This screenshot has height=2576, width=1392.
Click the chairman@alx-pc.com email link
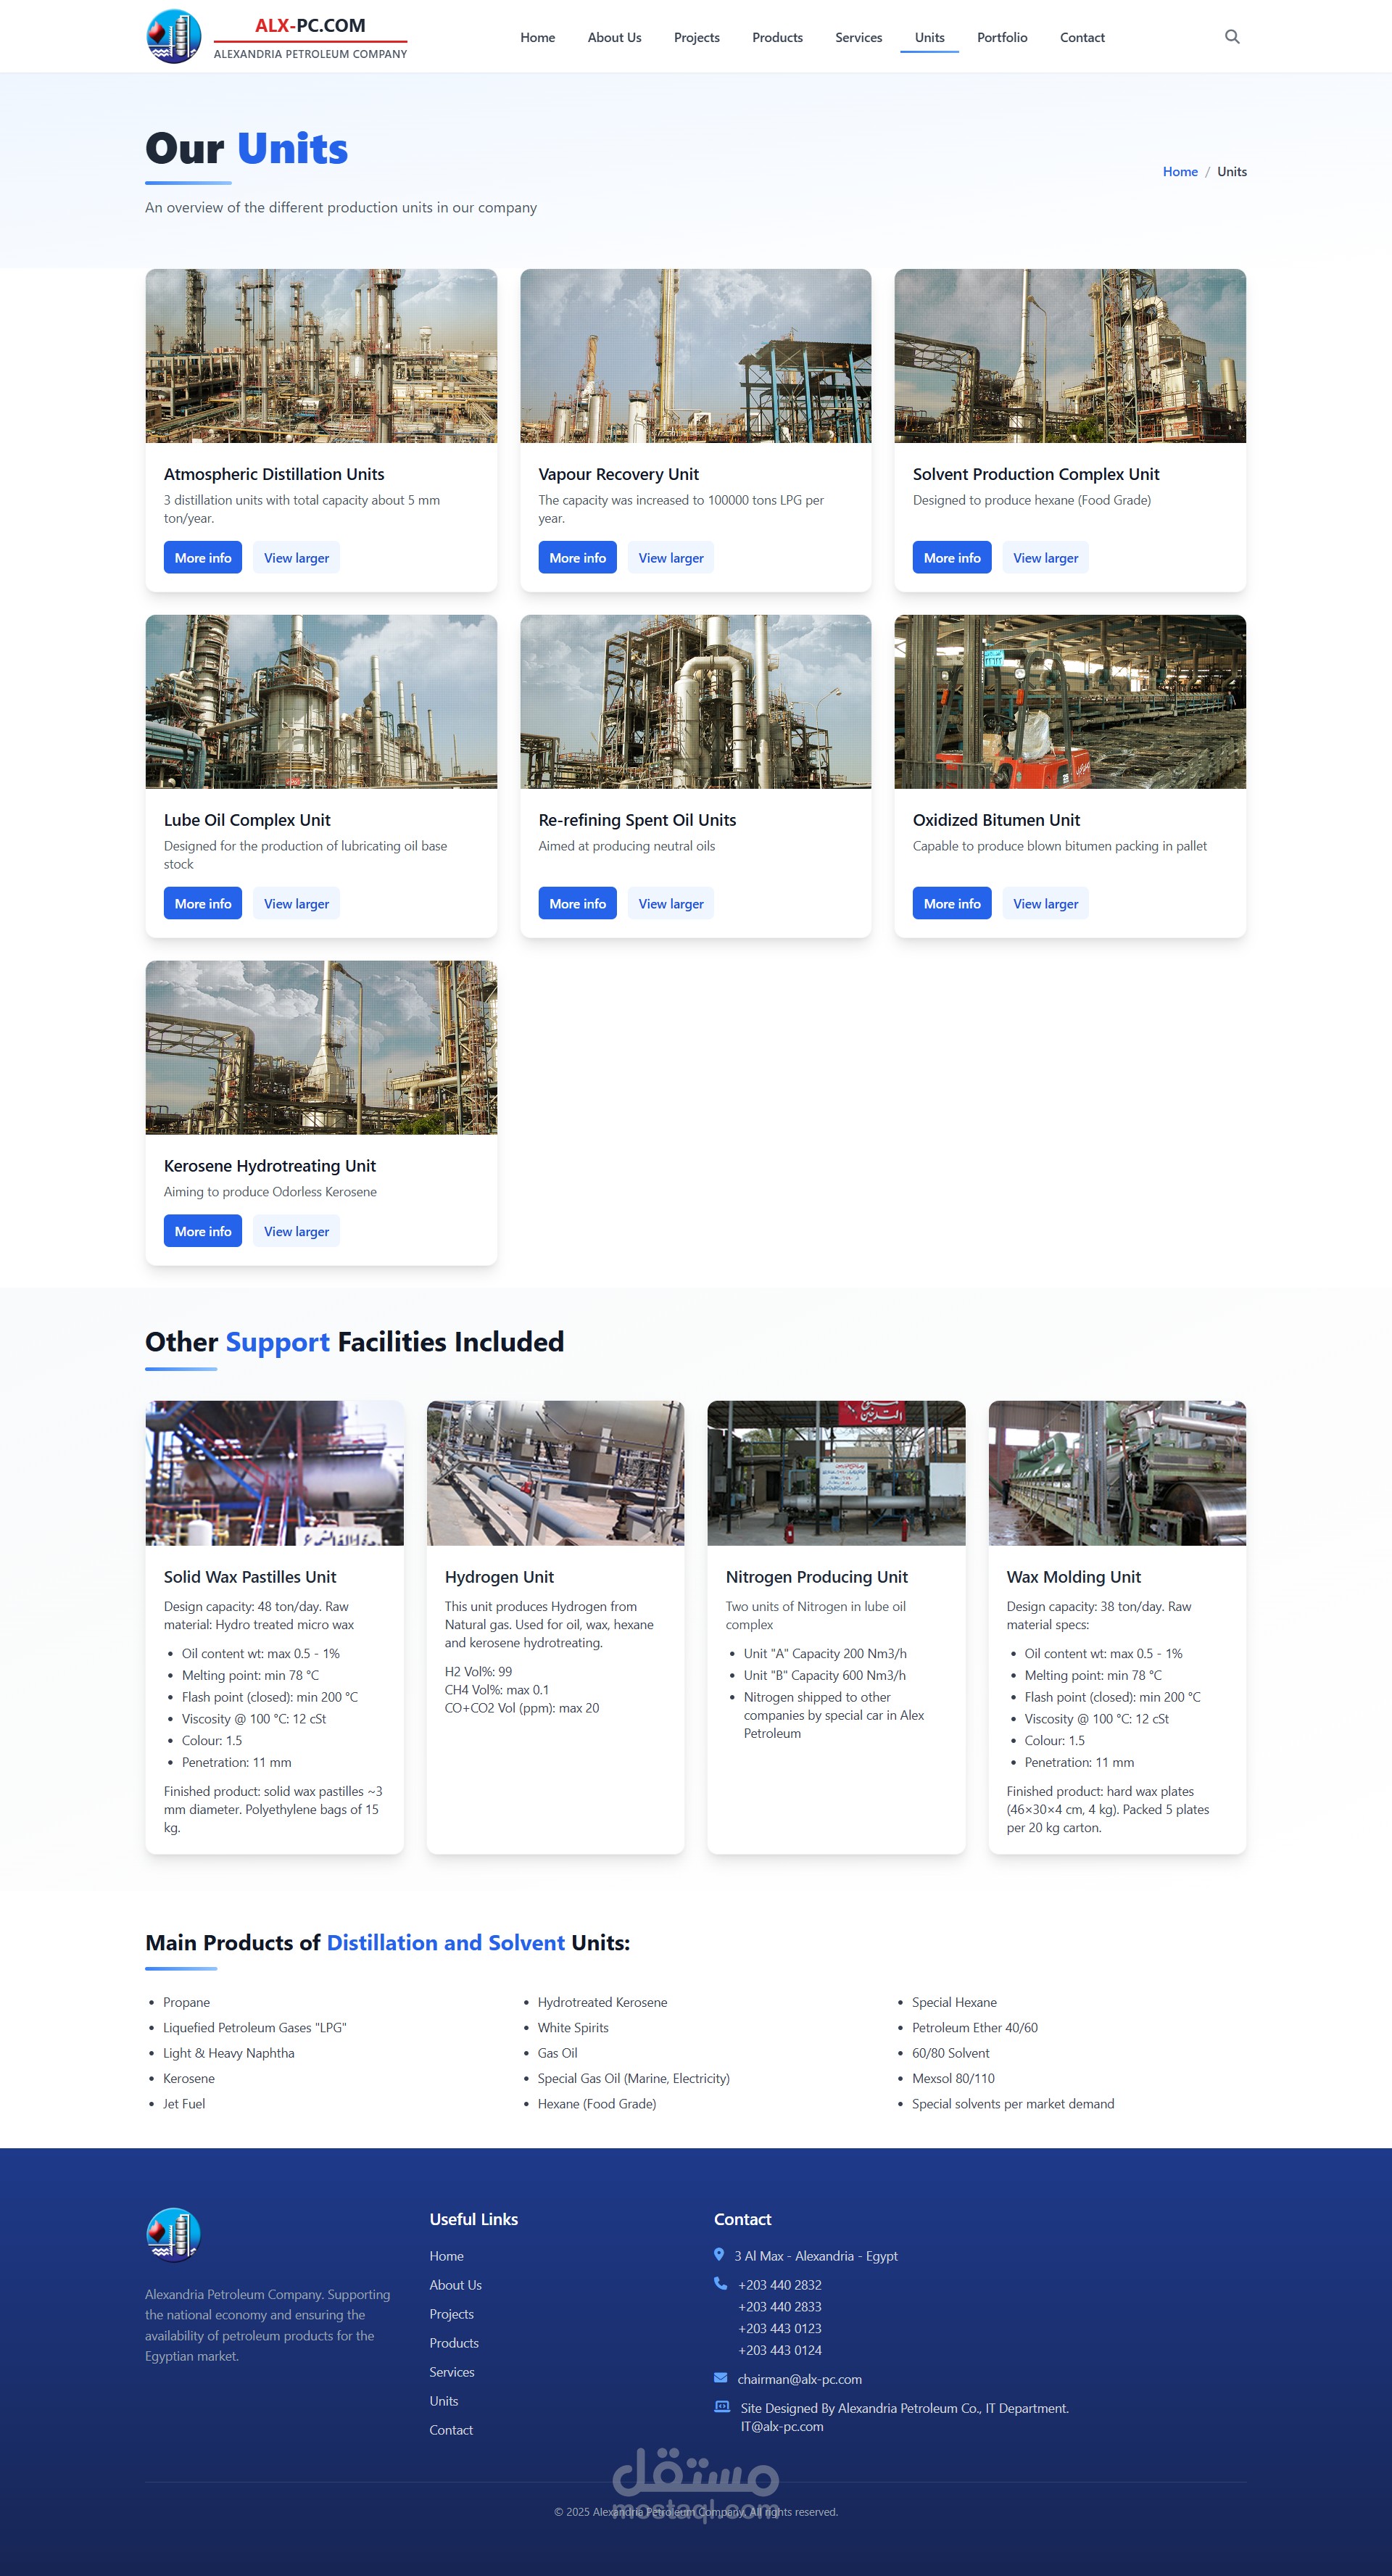click(x=799, y=2379)
